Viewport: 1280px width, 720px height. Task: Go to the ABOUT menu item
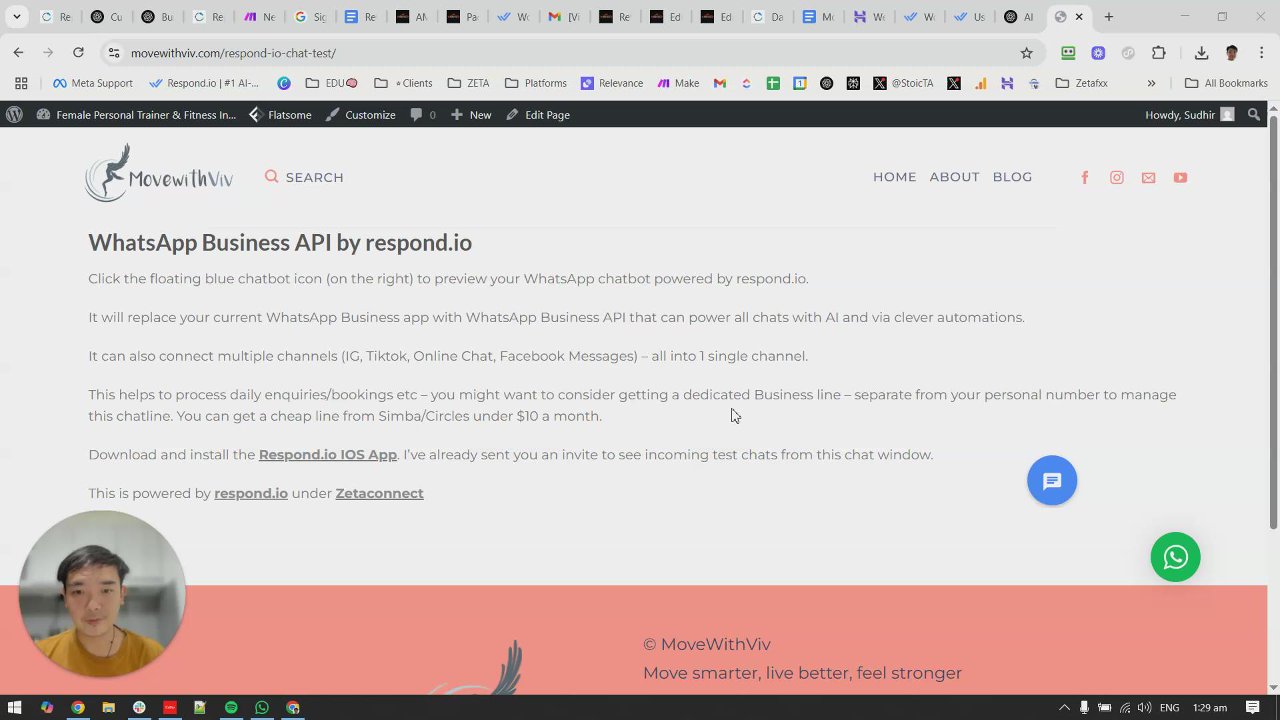coord(954,177)
